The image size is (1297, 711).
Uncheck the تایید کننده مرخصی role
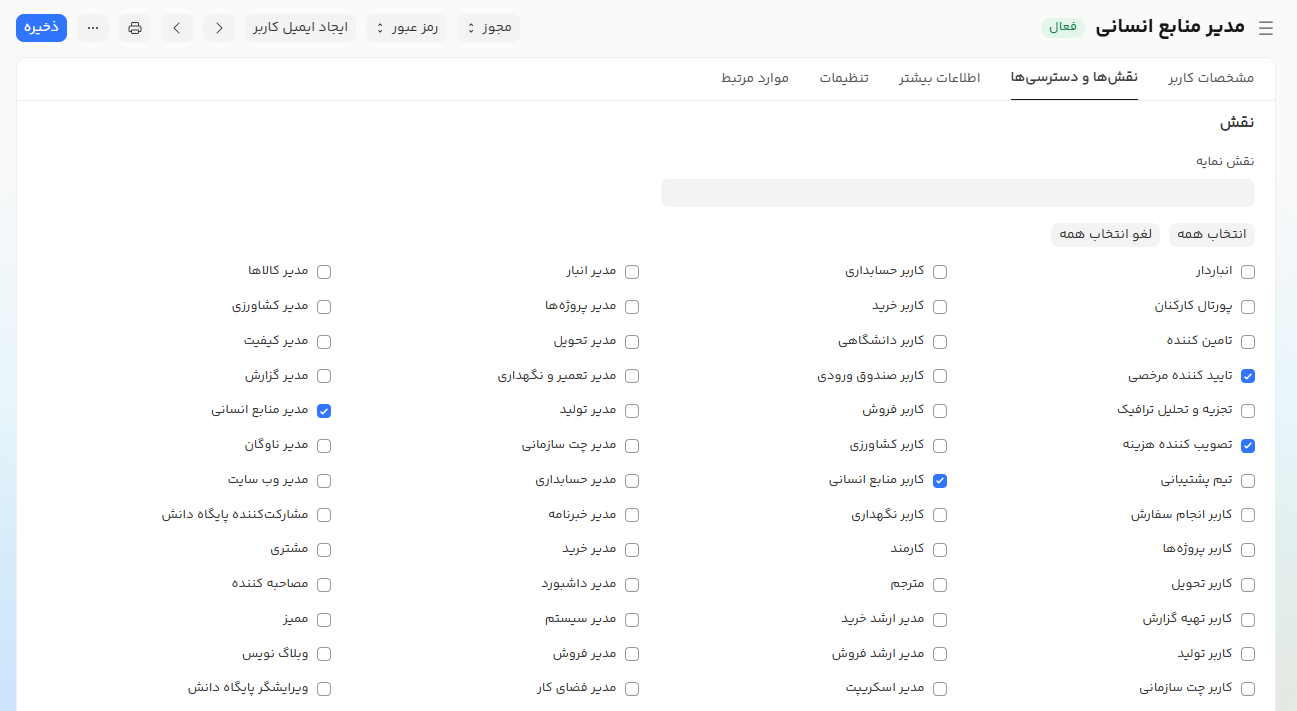coord(1248,376)
